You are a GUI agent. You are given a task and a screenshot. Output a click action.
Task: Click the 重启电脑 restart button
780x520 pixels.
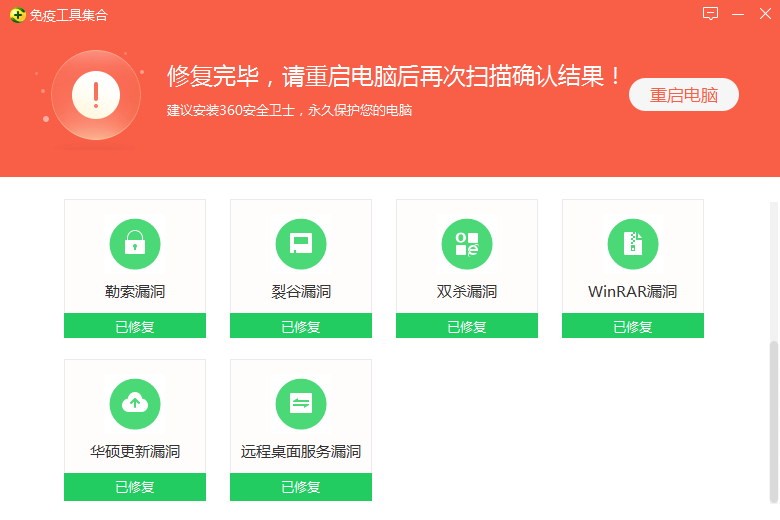tap(683, 95)
